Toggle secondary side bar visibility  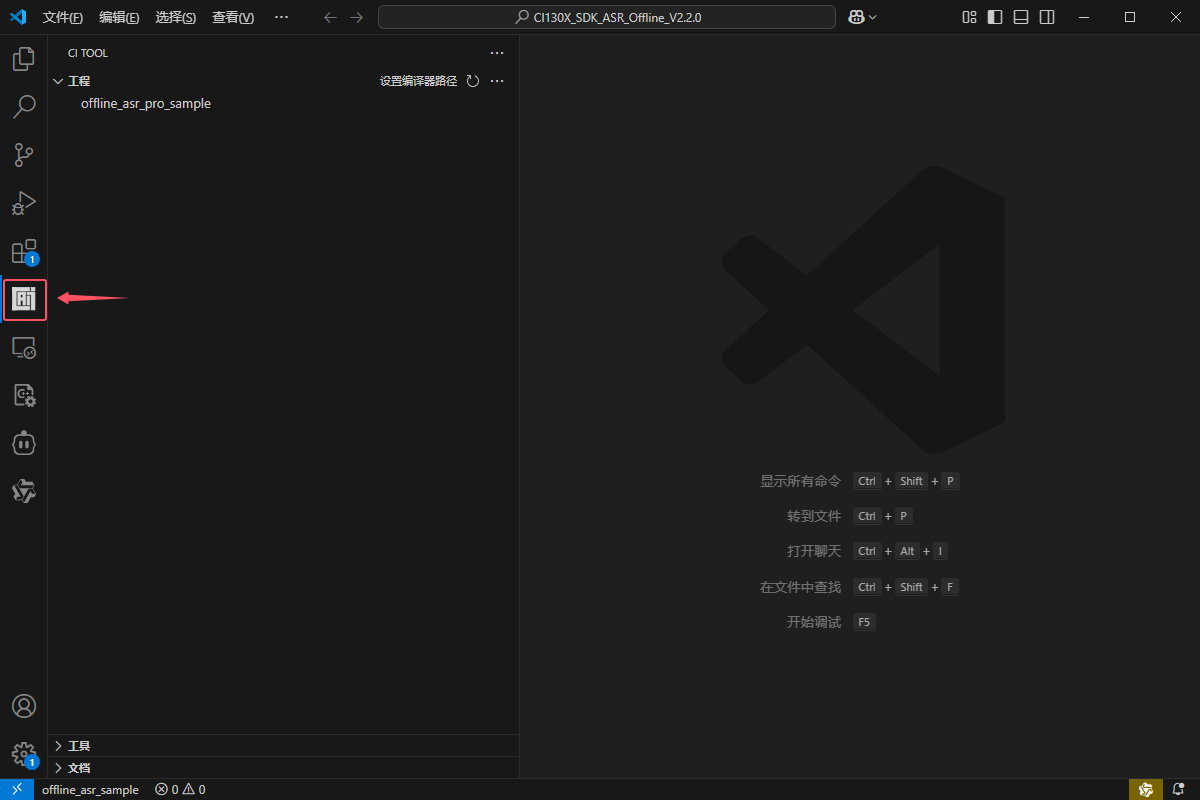[1047, 17]
